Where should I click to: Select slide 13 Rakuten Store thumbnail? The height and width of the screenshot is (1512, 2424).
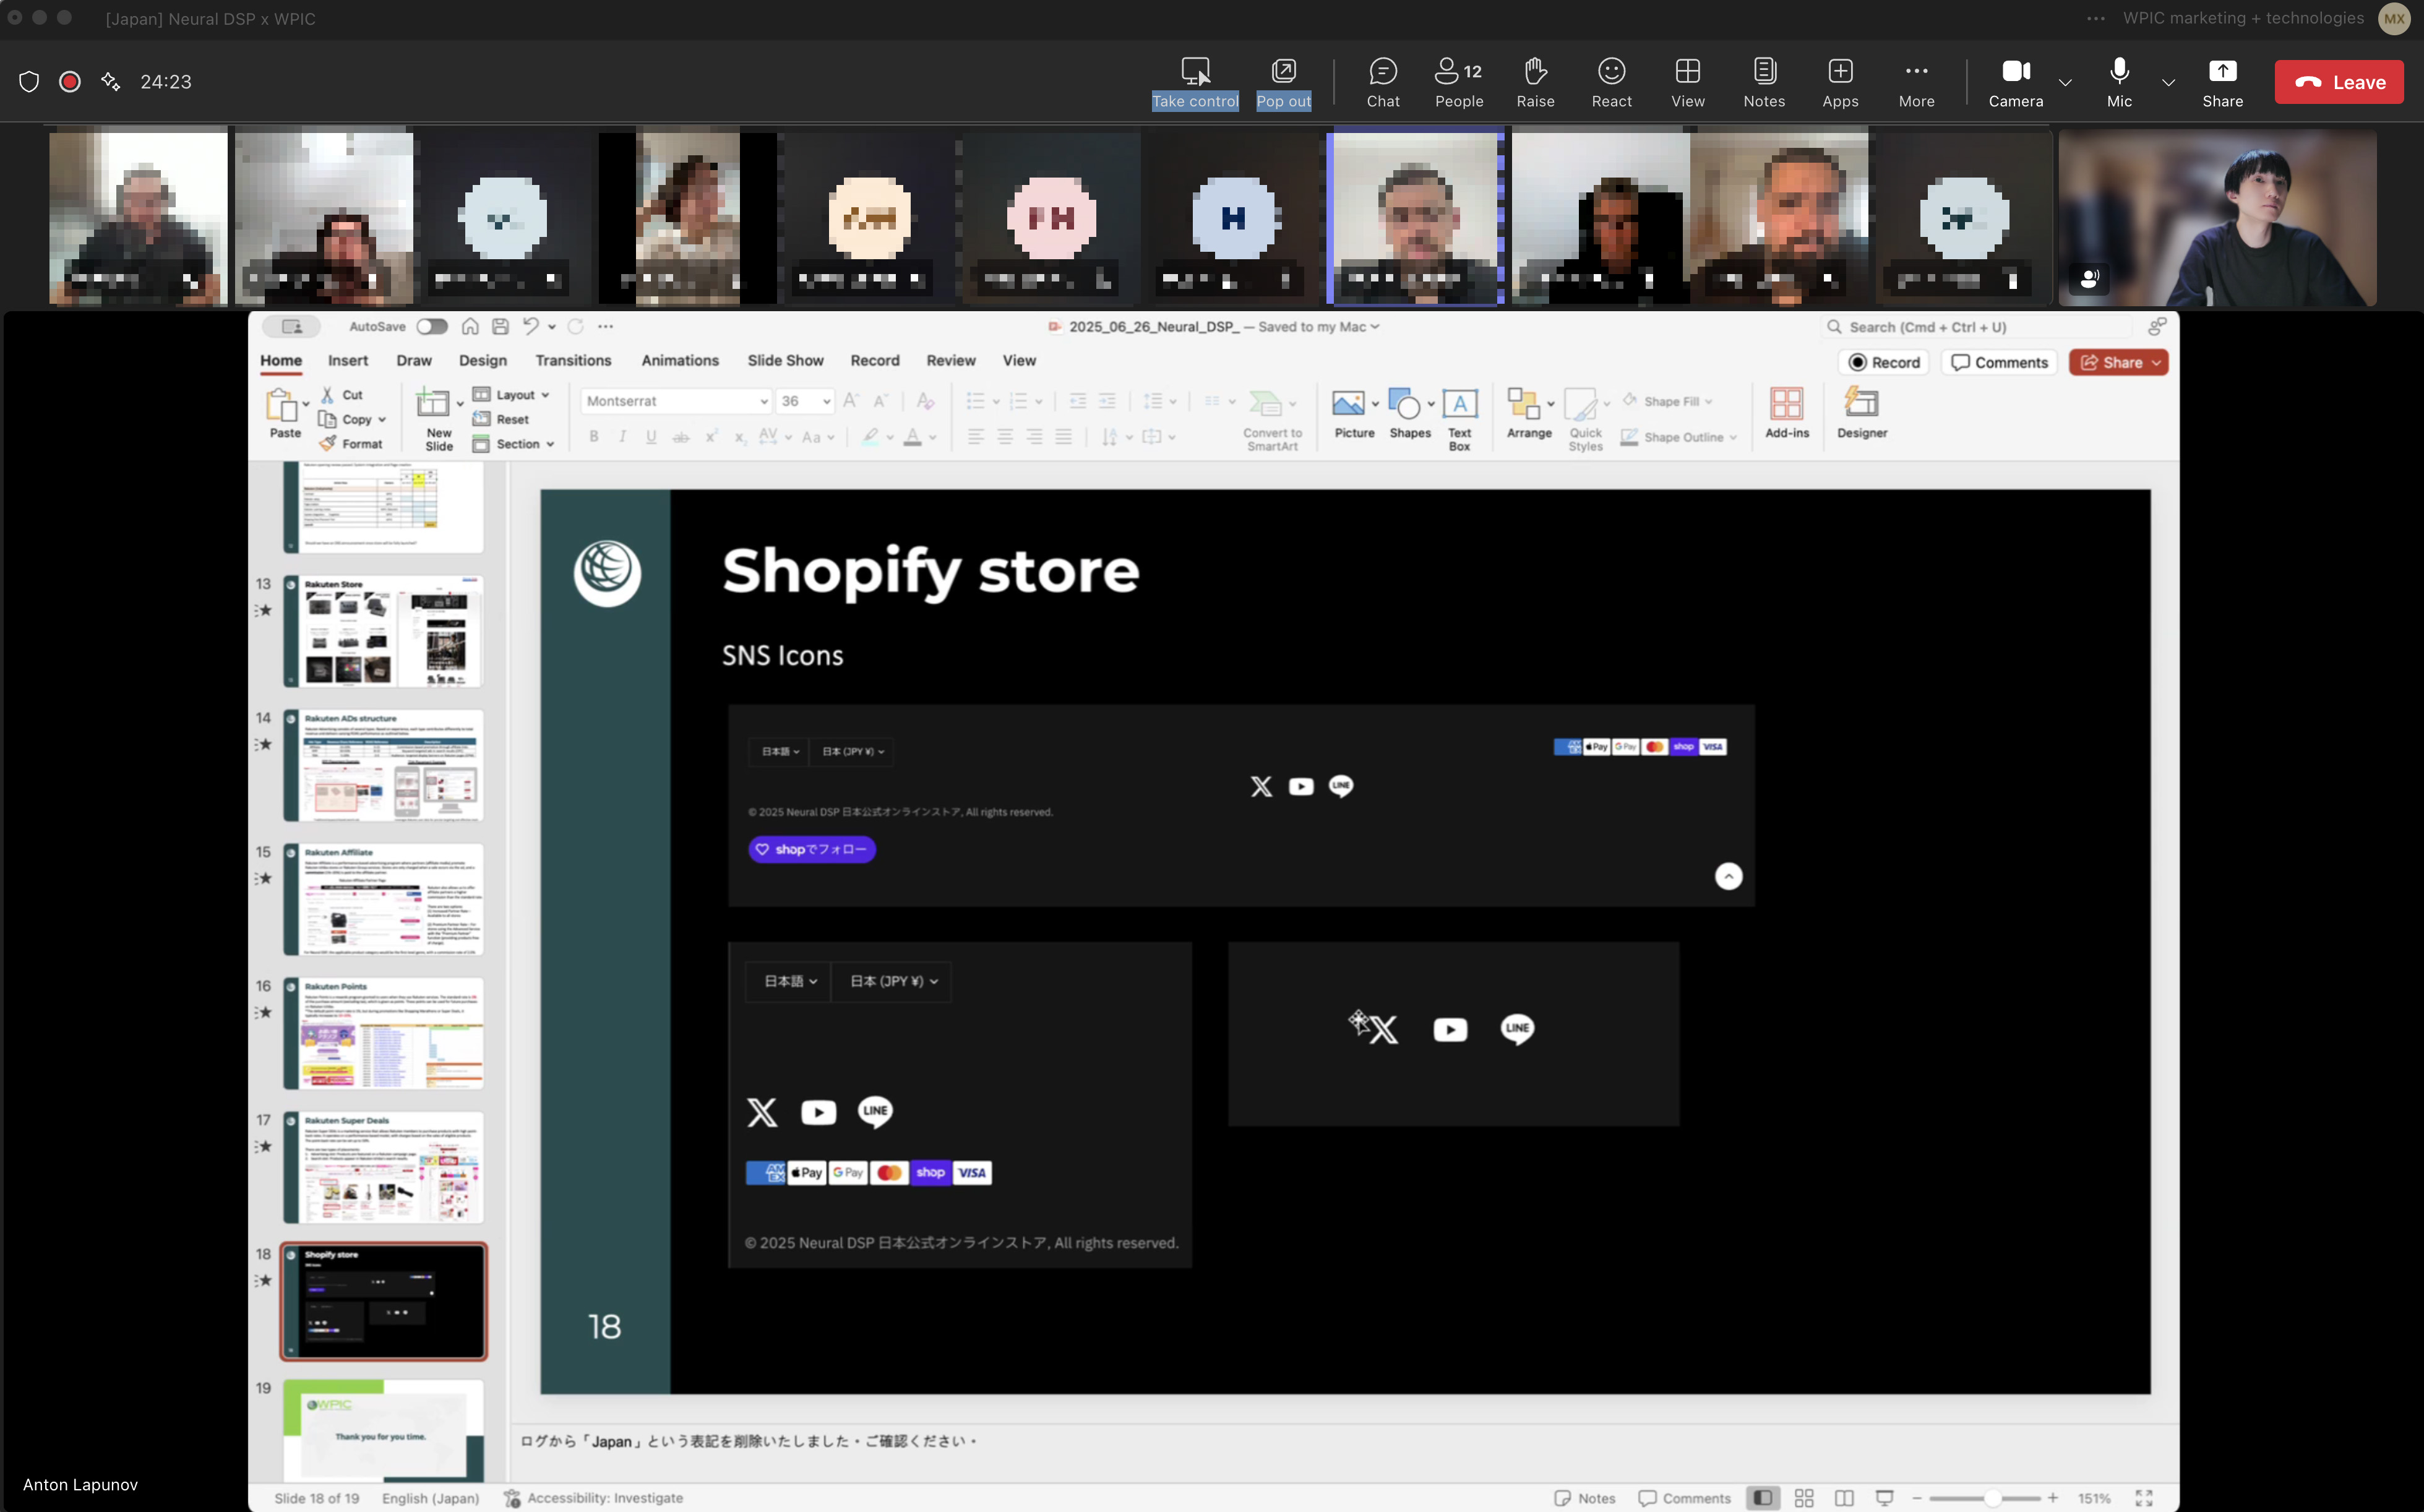click(383, 631)
